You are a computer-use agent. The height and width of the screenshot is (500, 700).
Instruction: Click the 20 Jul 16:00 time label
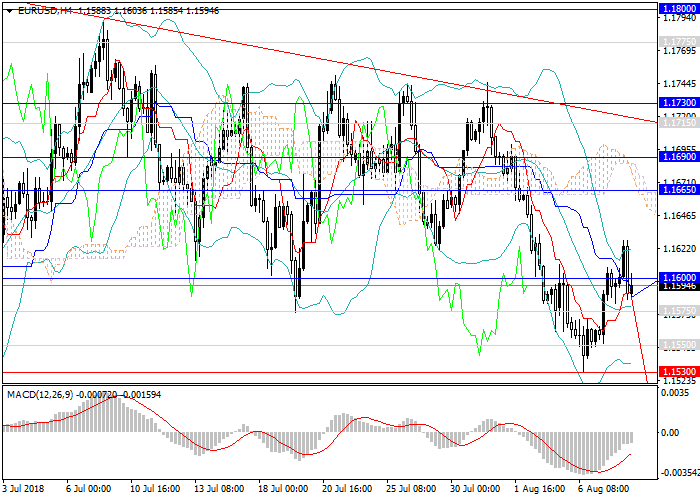point(347,488)
